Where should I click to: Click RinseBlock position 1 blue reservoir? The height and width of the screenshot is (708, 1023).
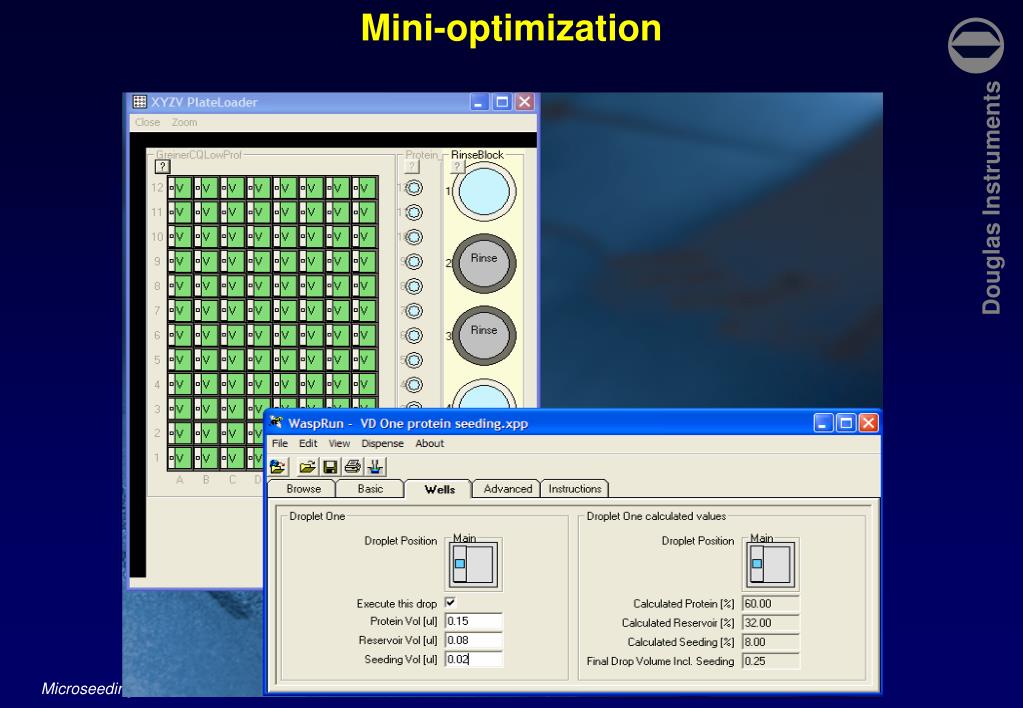point(484,192)
